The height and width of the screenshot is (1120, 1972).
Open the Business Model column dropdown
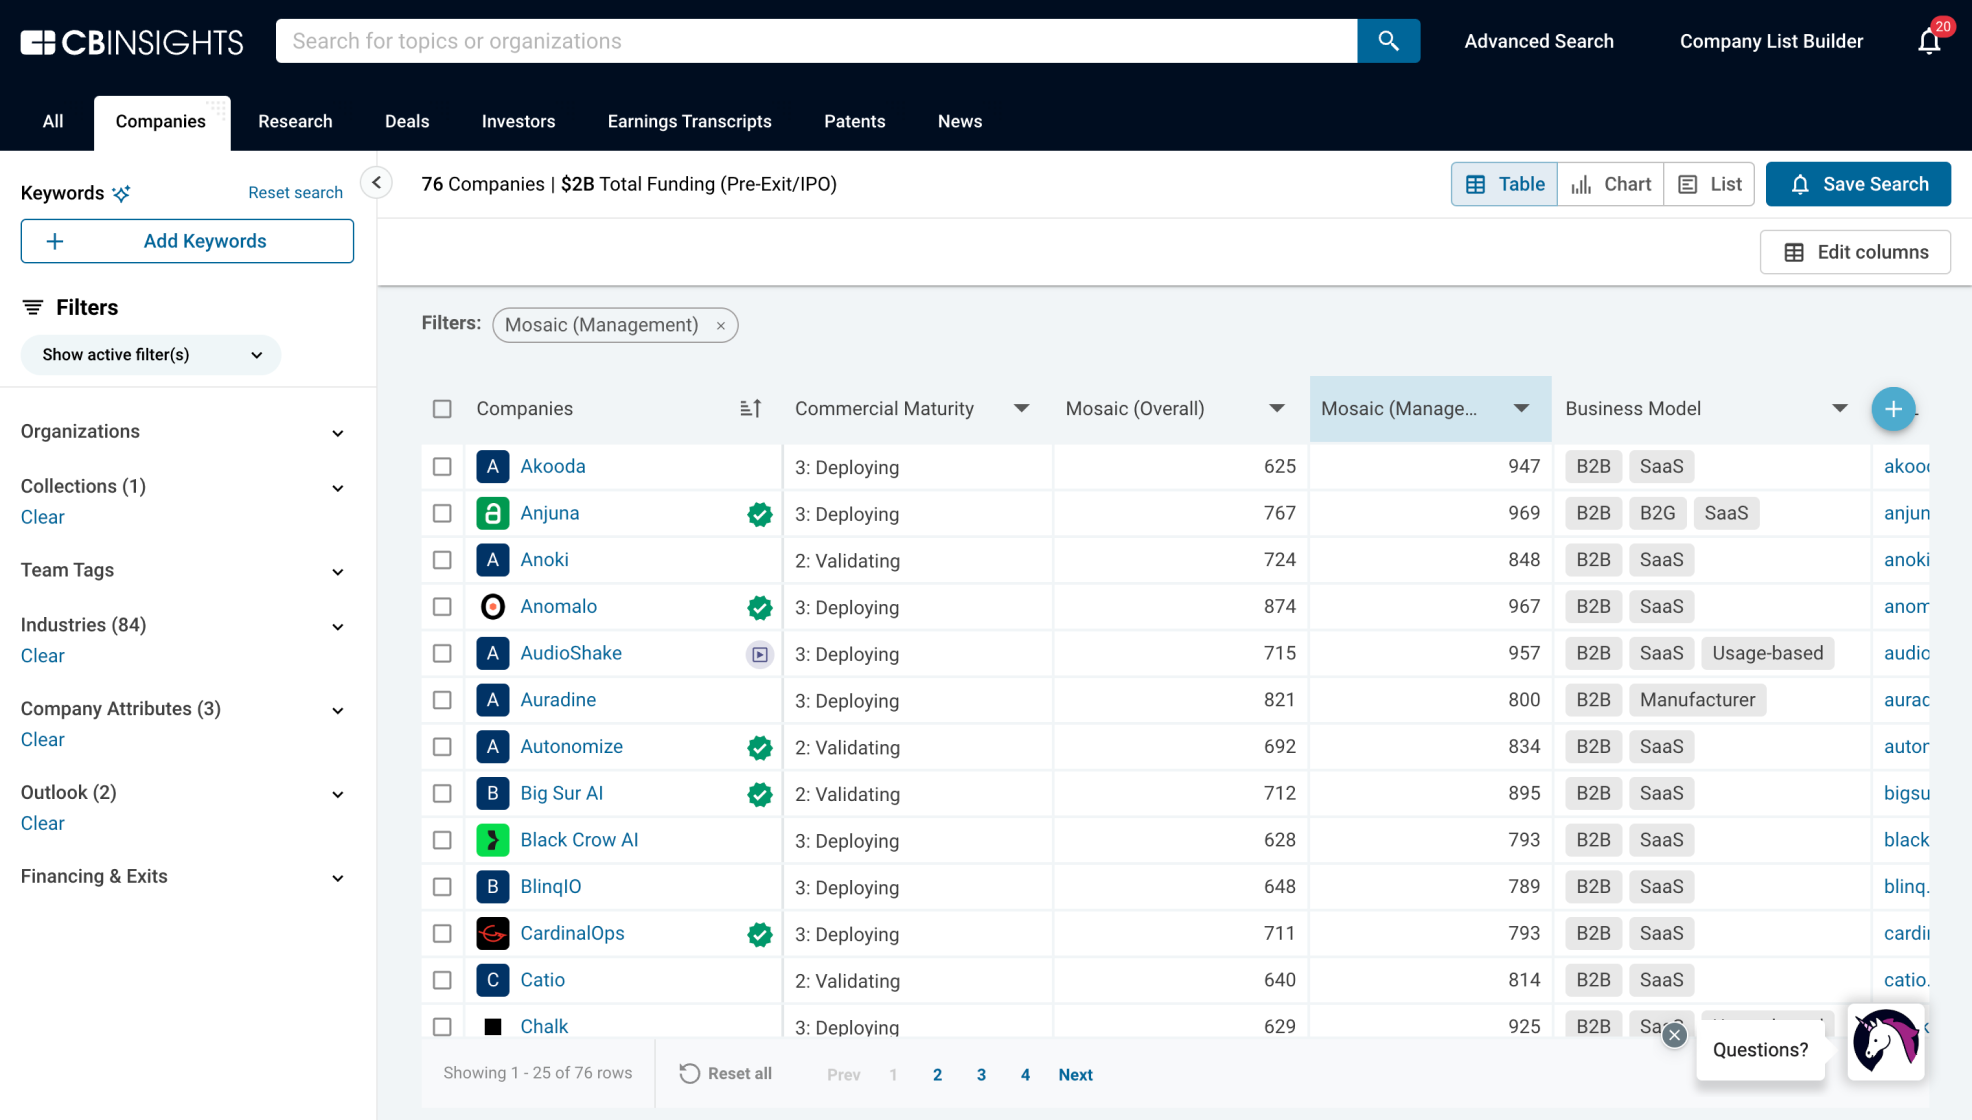pyautogui.click(x=1839, y=409)
